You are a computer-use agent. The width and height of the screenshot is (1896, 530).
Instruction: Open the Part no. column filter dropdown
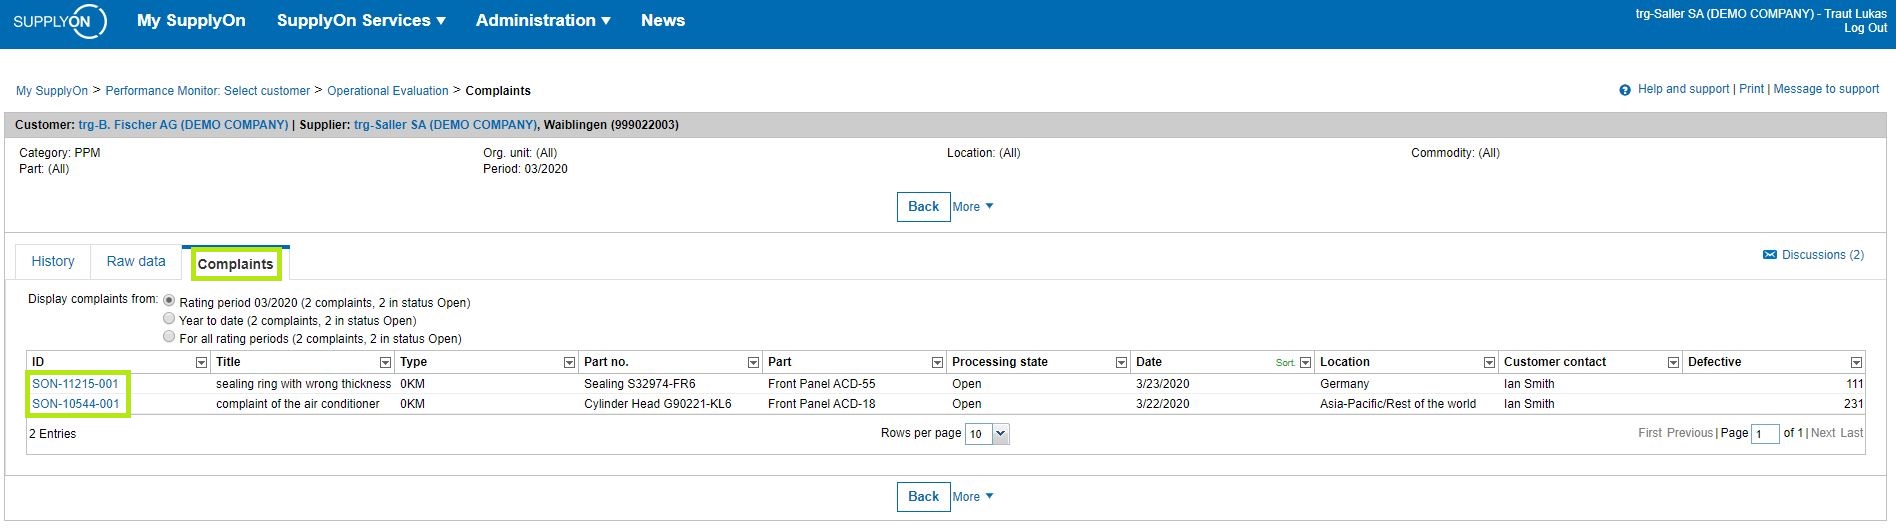[753, 362]
